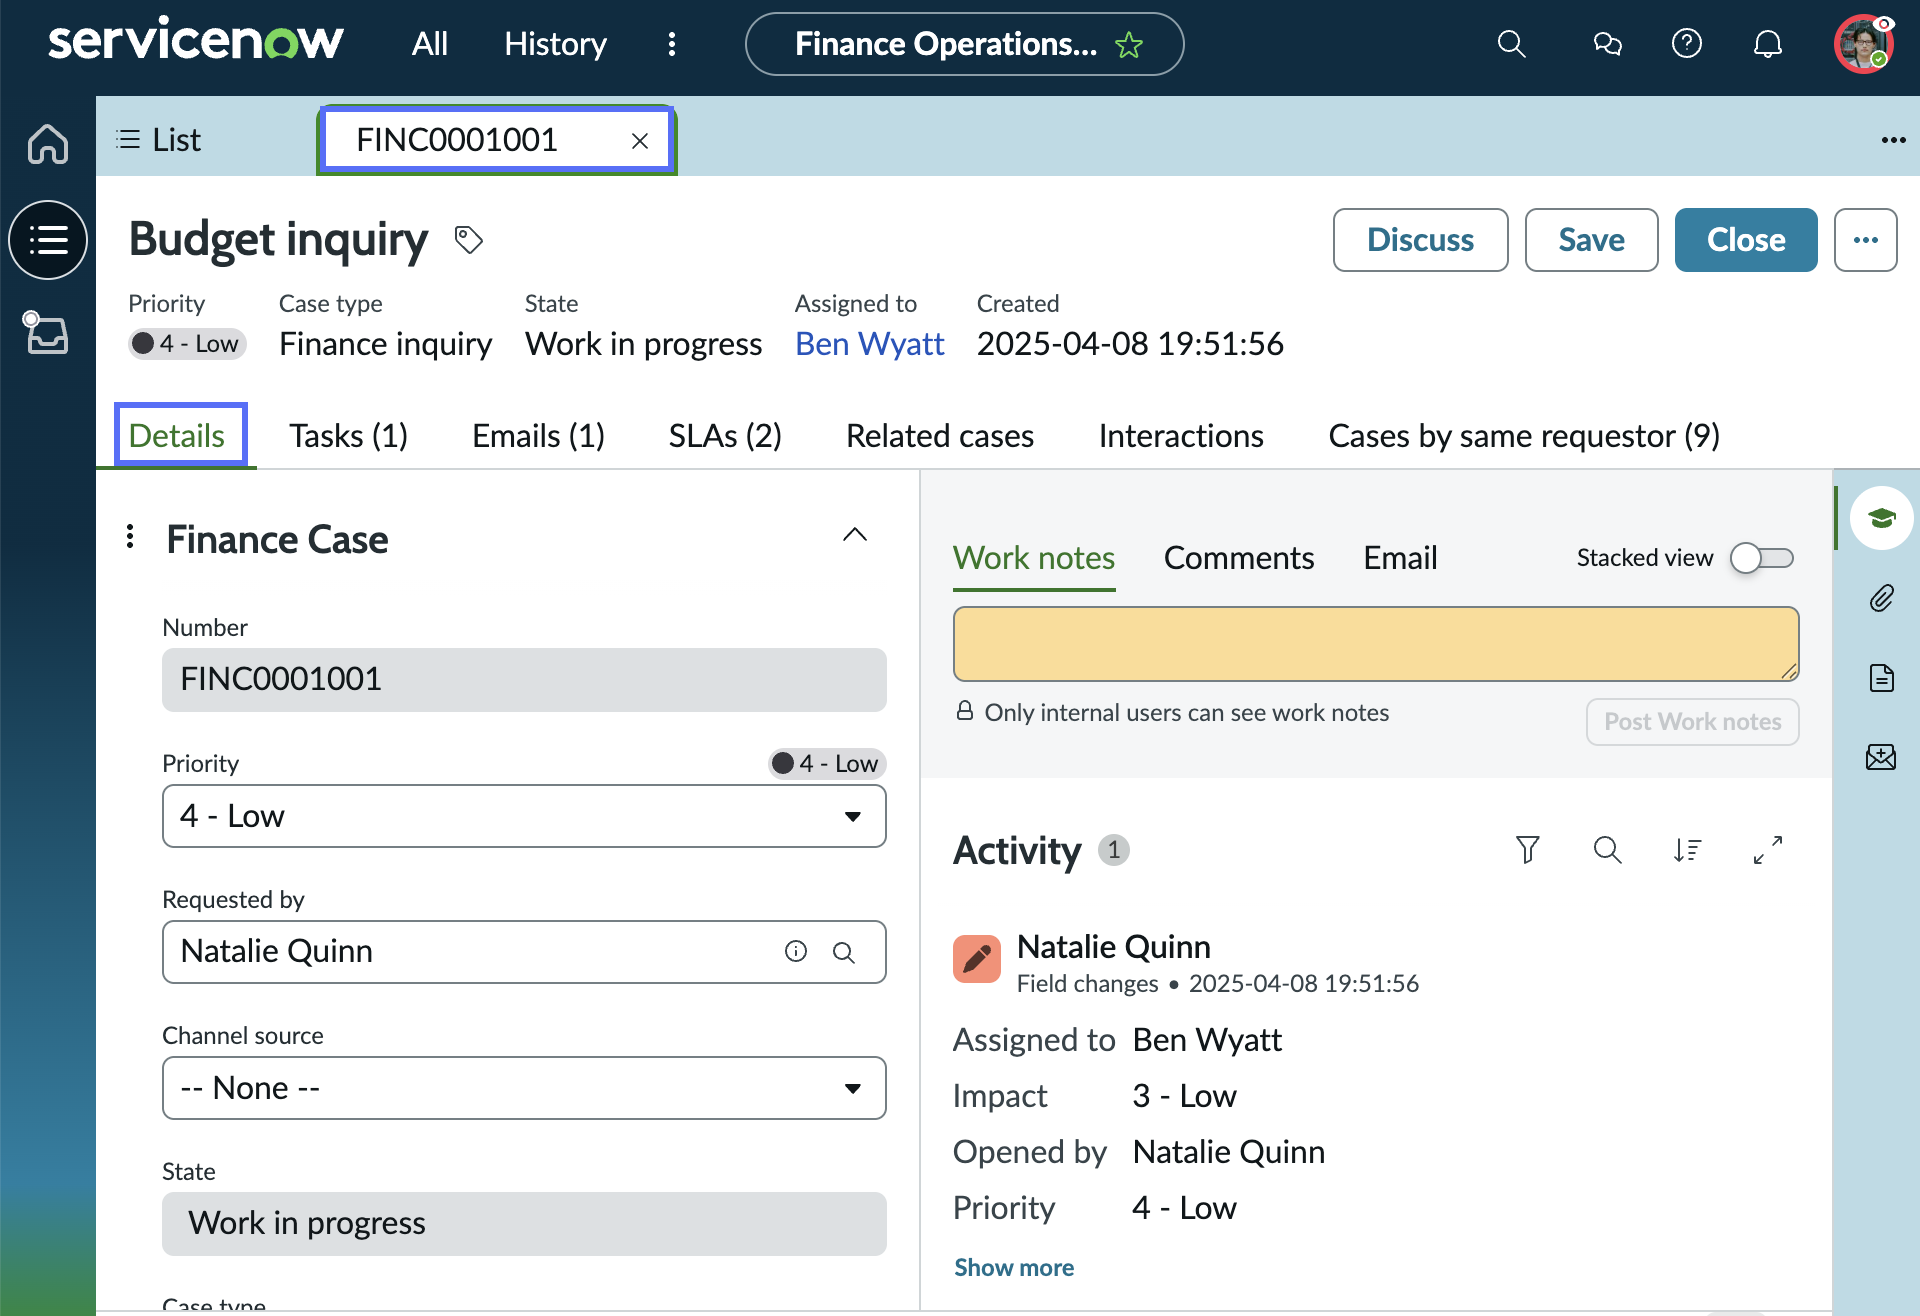This screenshot has height=1316, width=1920.
Task: Open the Finance Operations workspace pill
Action: (x=964, y=44)
